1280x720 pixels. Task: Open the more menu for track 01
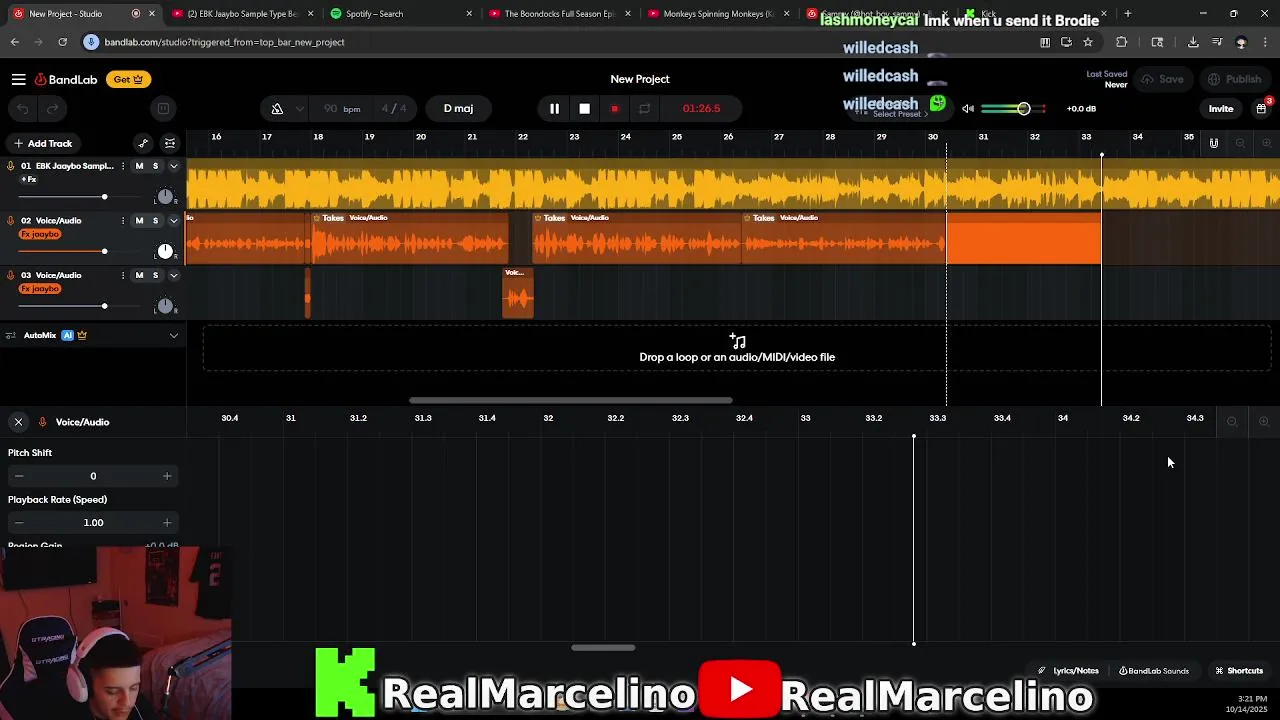click(123, 166)
